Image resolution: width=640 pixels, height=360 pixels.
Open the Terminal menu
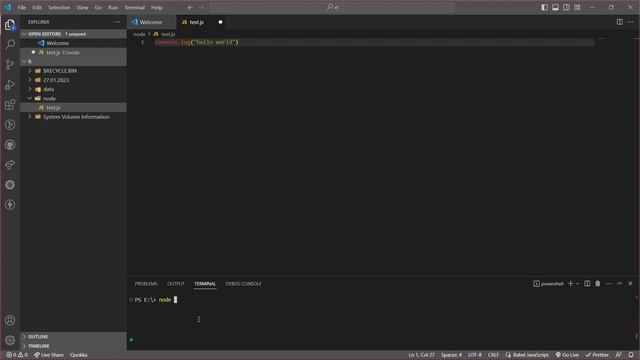135,7
